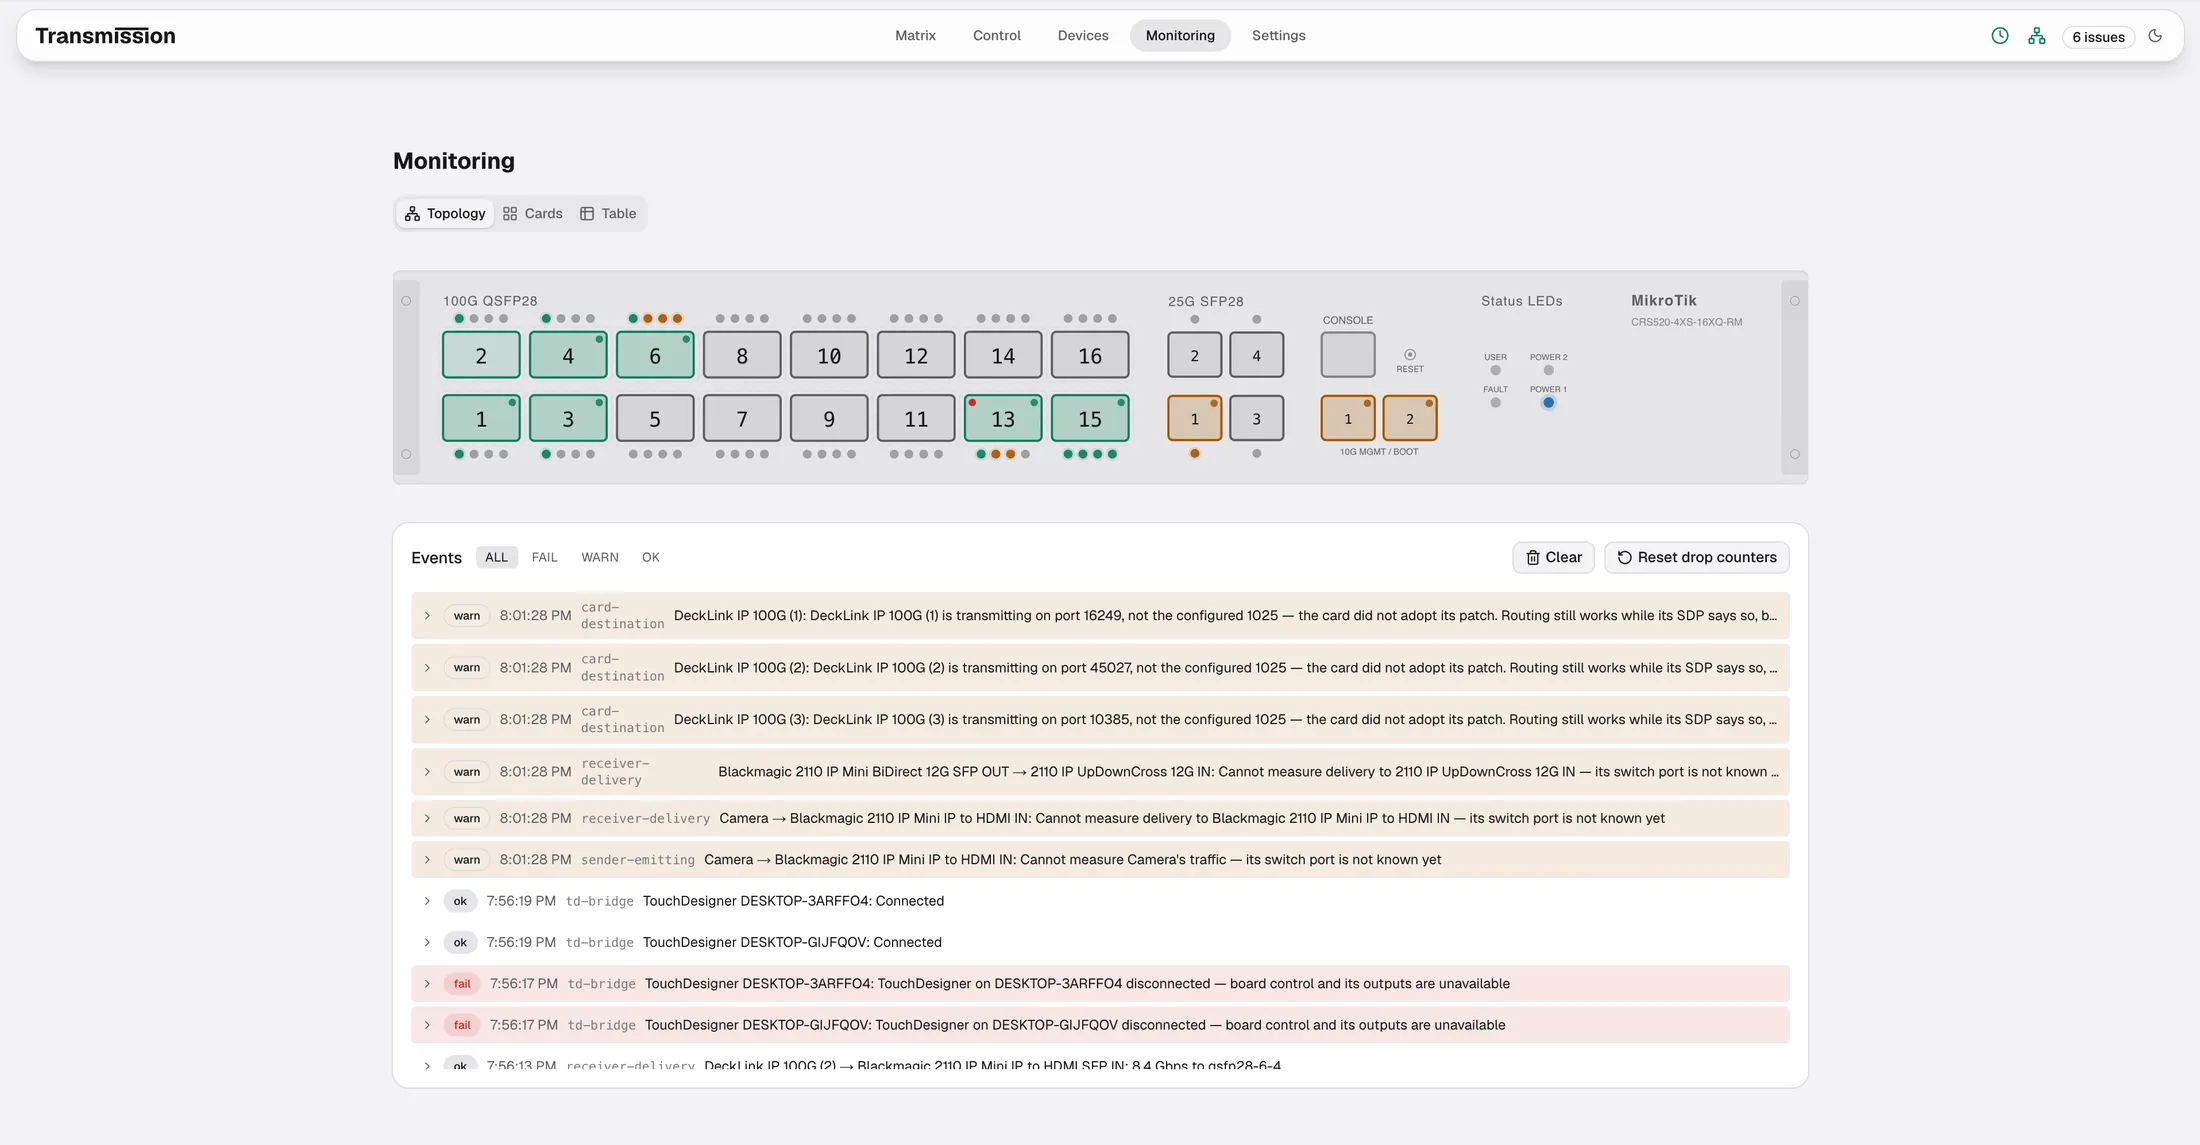Switch to Topology view
Screen dimensions: 2200x1145
445,213
